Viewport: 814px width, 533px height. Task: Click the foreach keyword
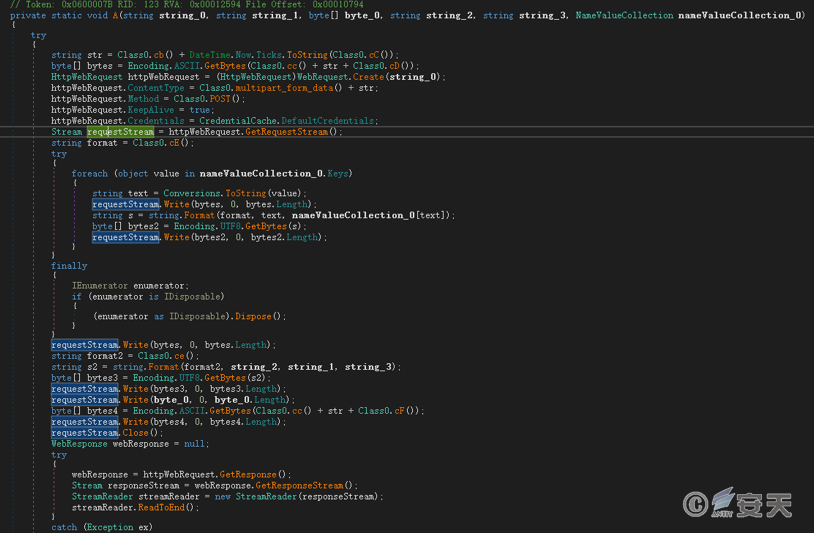[x=89, y=173]
